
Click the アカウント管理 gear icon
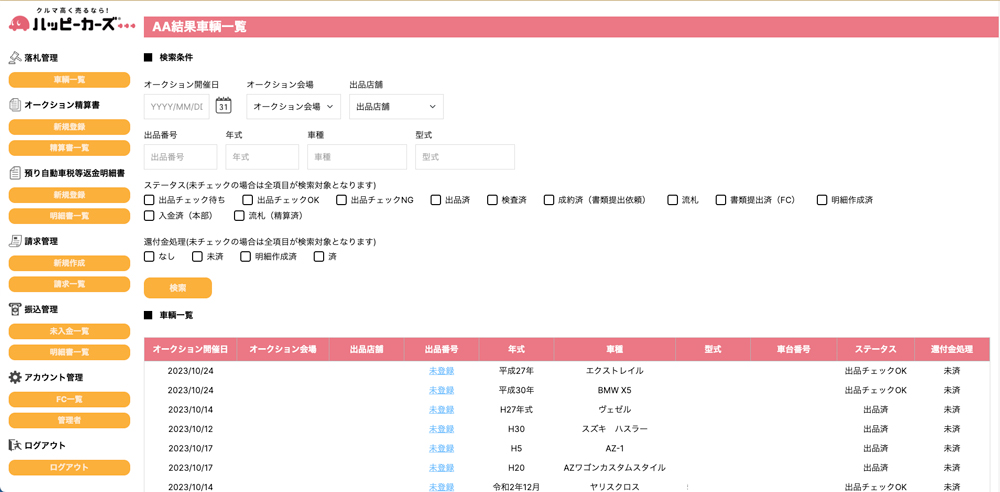point(15,377)
